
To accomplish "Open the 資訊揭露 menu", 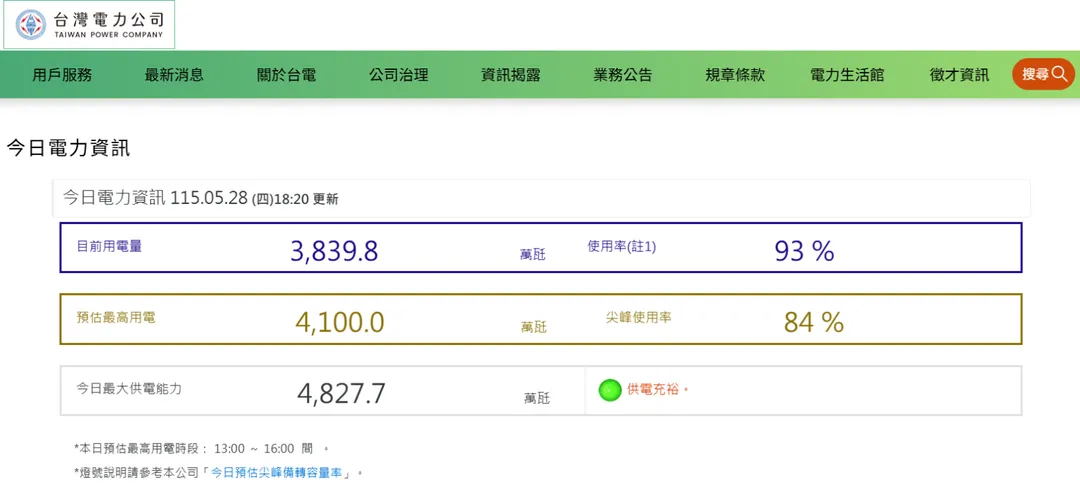I will click(x=510, y=75).
